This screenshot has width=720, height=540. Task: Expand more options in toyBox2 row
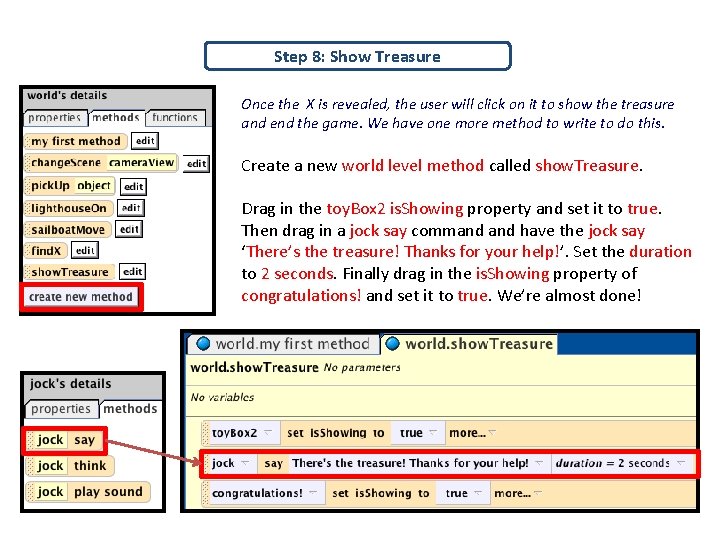pyautogui.click(x=472, y=433)
